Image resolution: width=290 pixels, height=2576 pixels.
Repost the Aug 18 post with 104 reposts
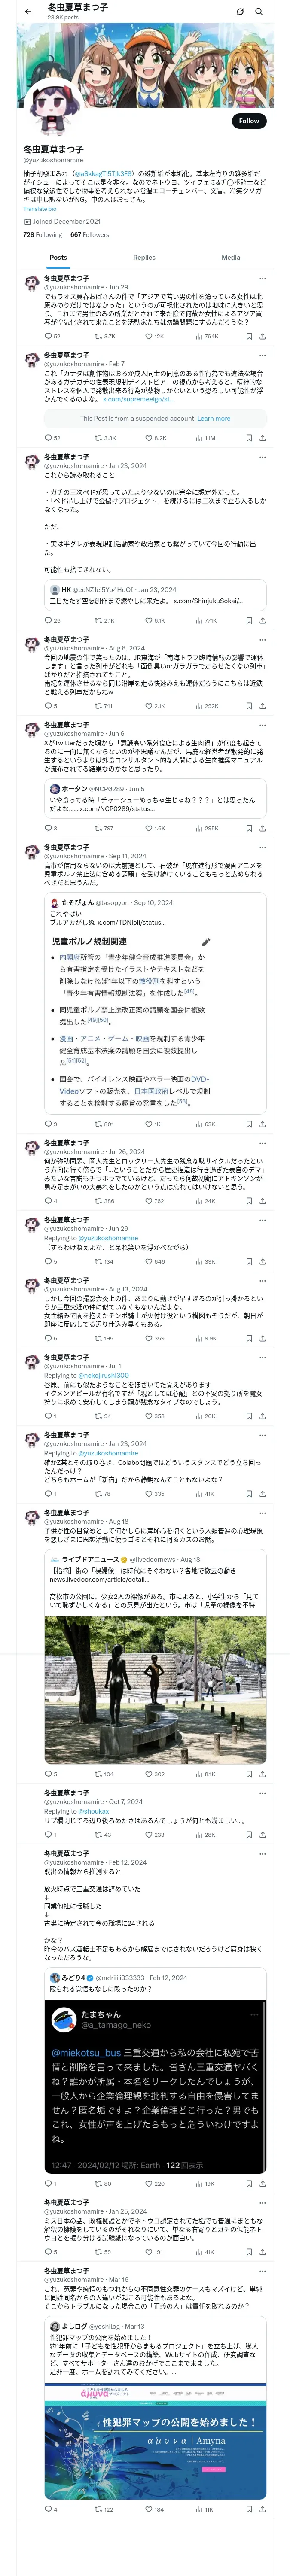[100, 1774]
